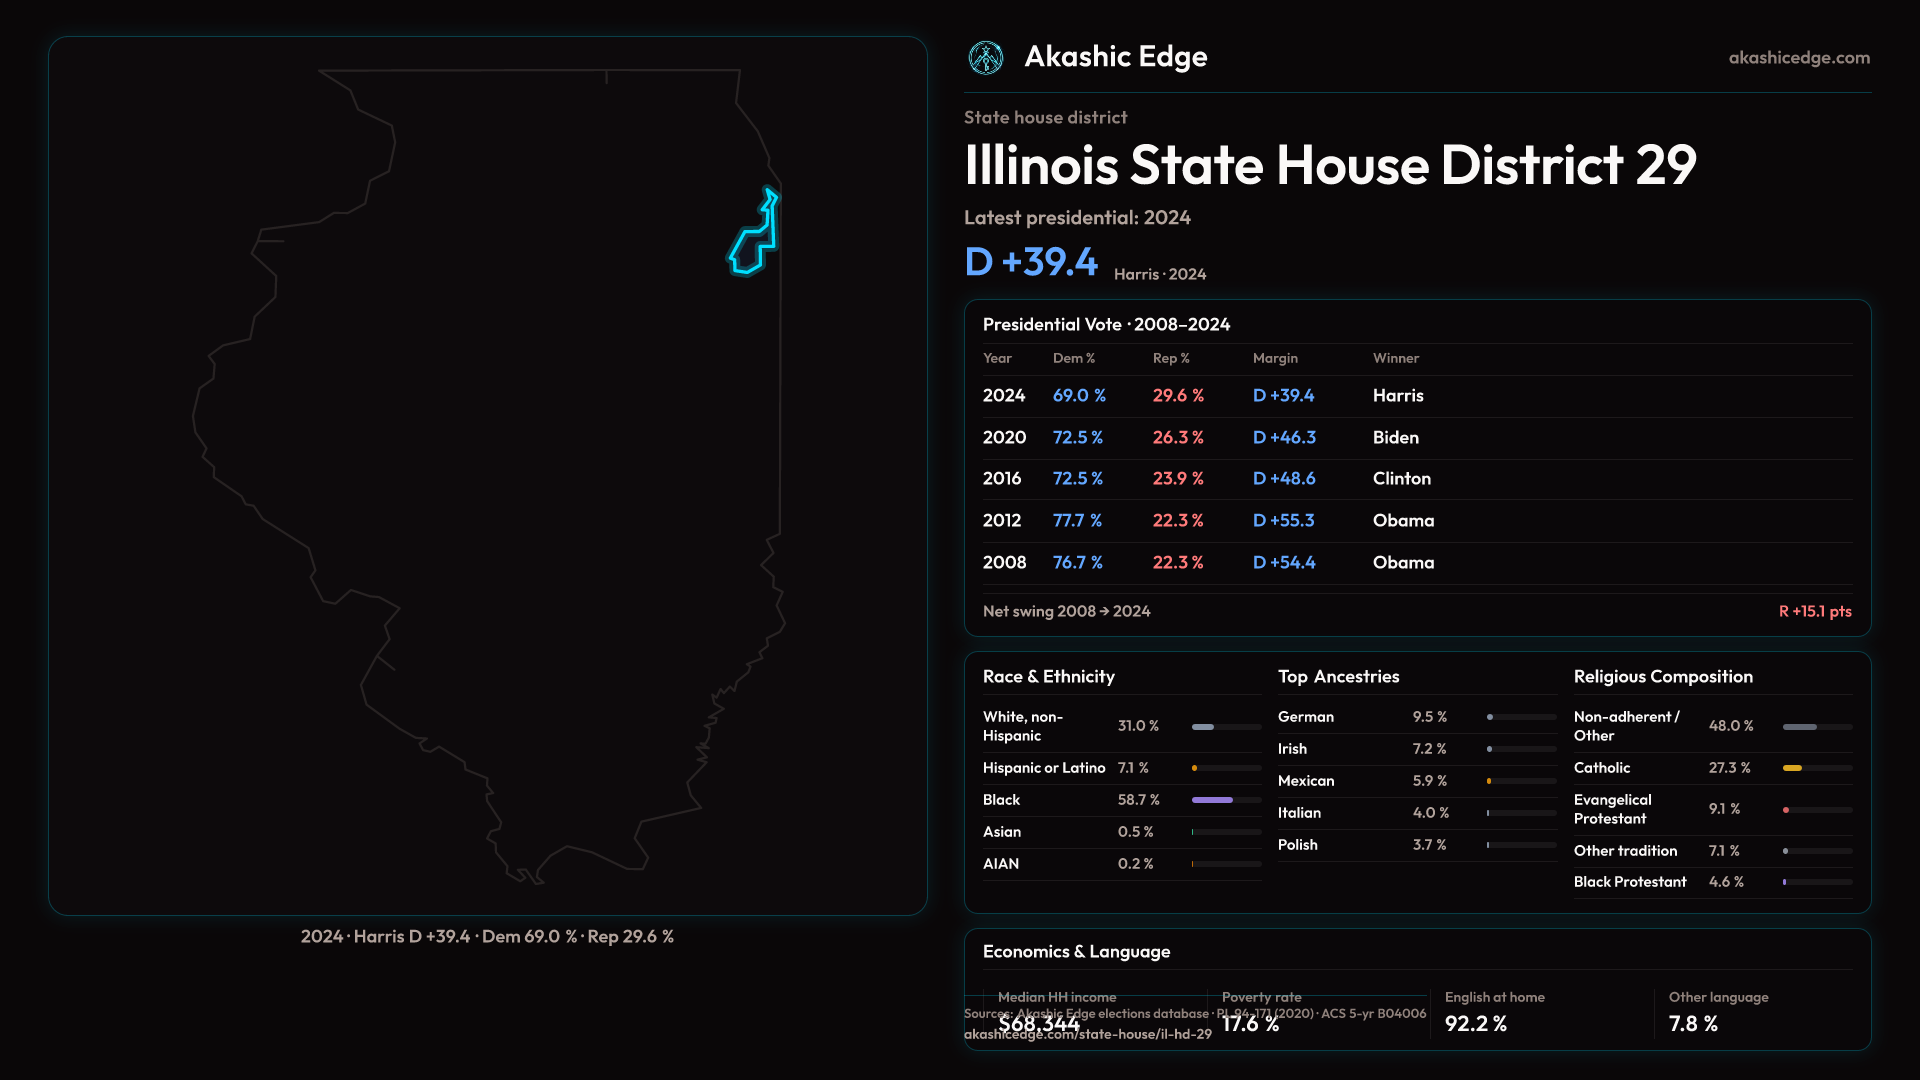Click the Black population percentage bar
Screen dimensions: 1920x1080
pos(1212,800)
